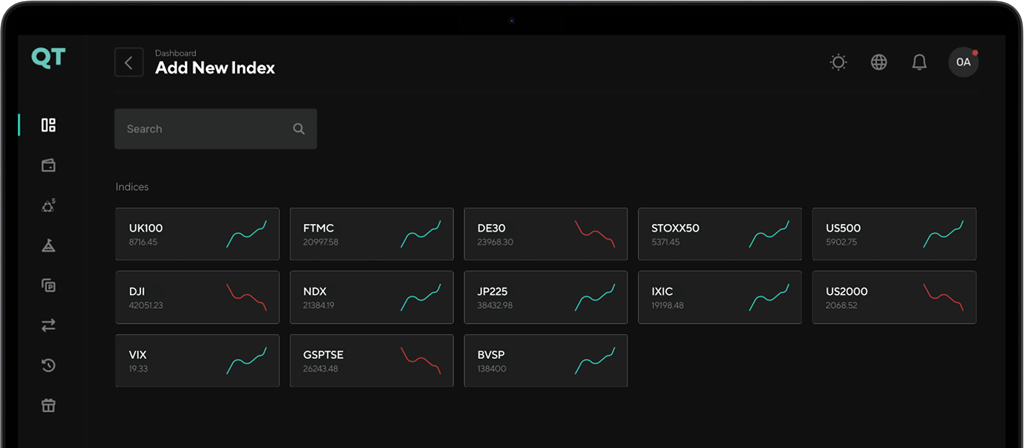Click the QT logo
This screenshot has height=448, width=1024.
pyautogui.click(x=47, y=58)
